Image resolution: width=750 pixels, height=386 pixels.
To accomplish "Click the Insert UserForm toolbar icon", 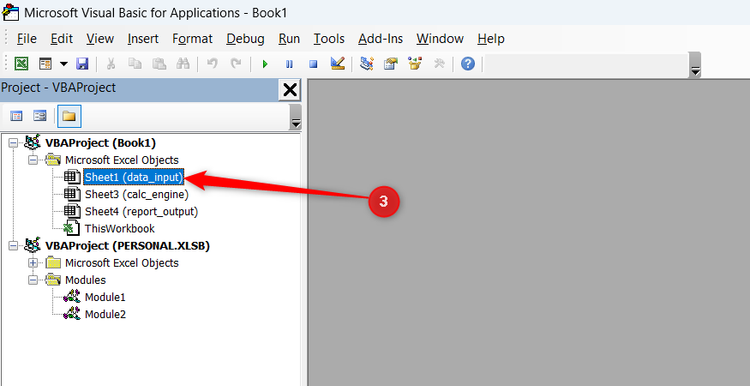I will 45,64.
